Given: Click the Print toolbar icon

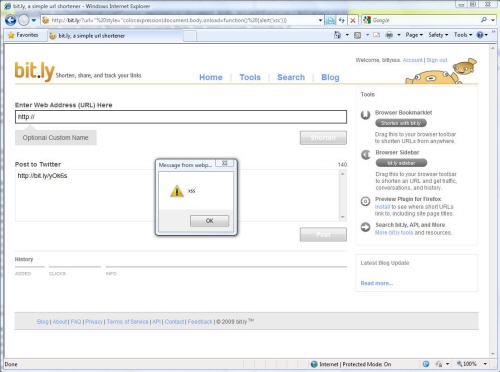Looking at the screenshot, I should 389,35.
